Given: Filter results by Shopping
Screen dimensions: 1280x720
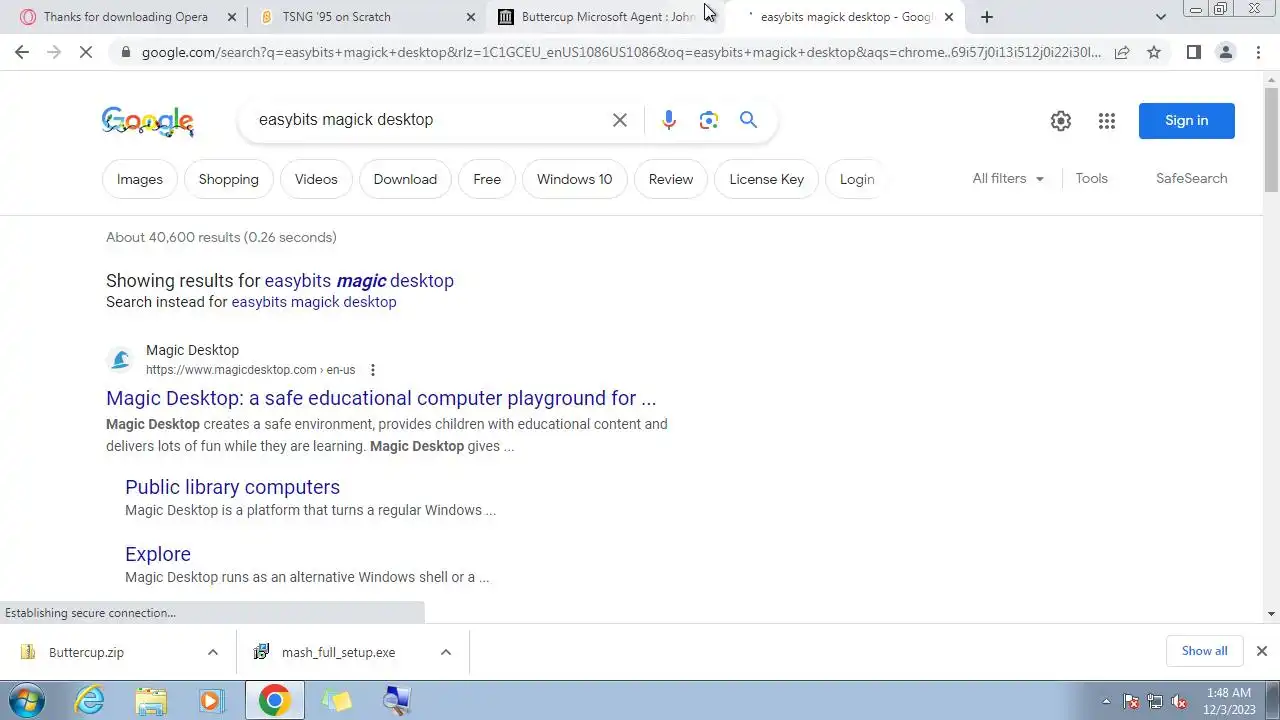Looking at the screenshot, I should tap(228, 179).
